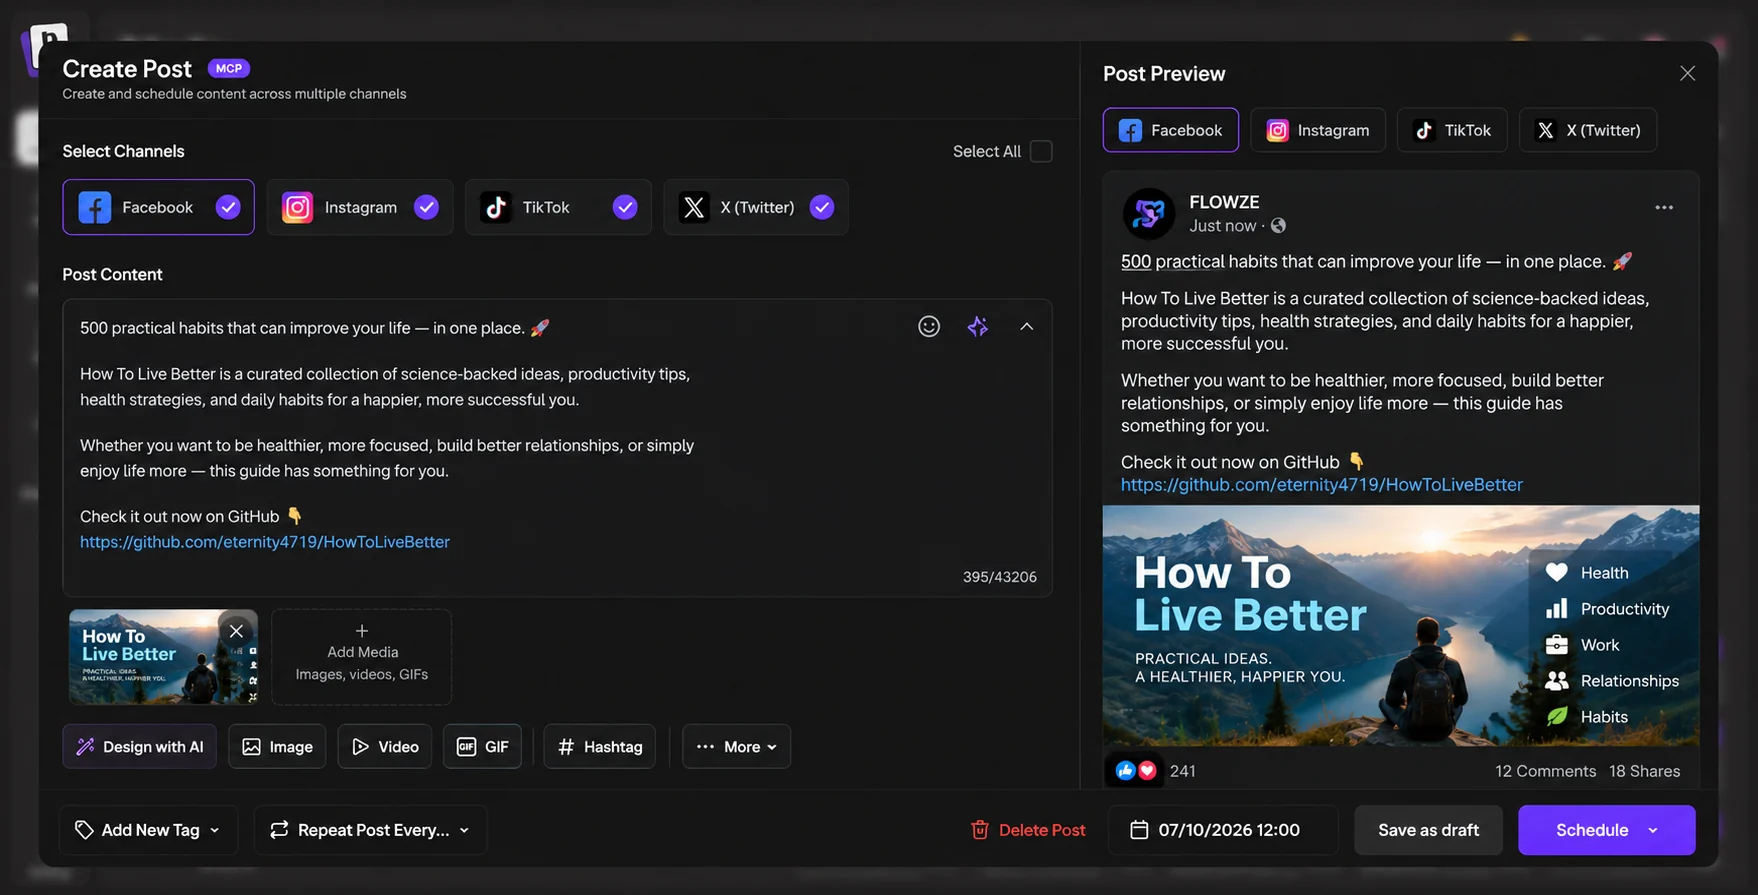Close the Create Post dialog
Screen dimensions: 1758x895
coord(1687,74)
